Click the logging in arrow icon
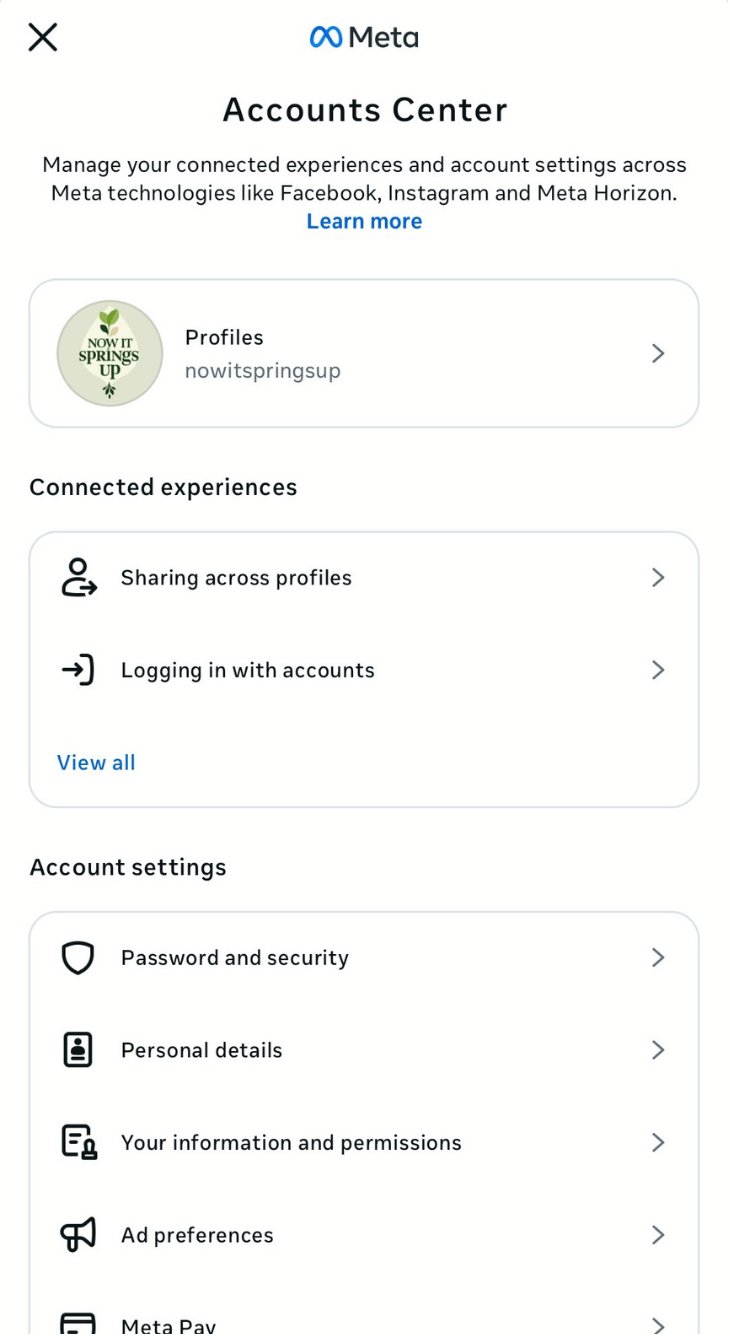 78,670
